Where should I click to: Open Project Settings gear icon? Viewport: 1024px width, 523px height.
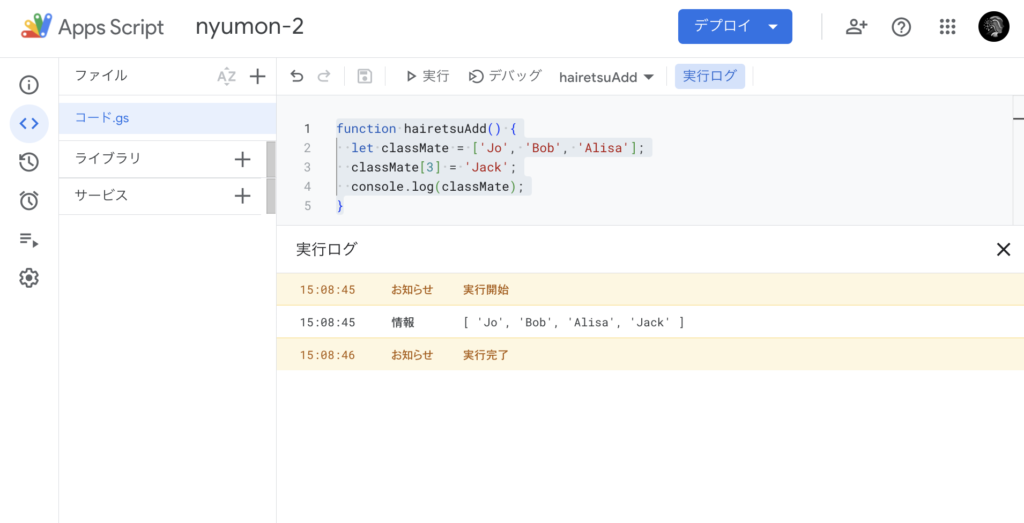[x=29, y=278]
